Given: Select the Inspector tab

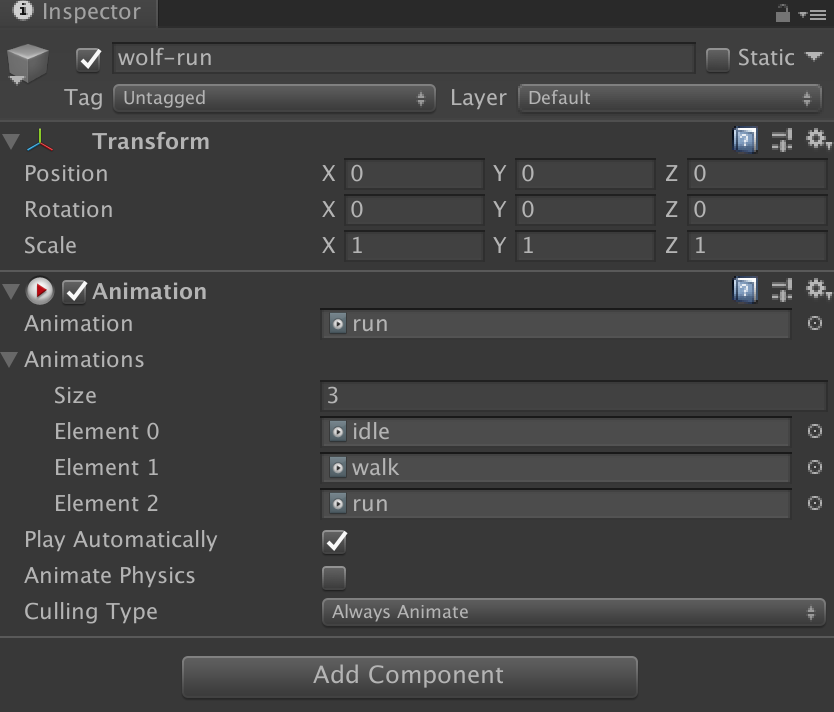Looking at the screenshot, I should tap(78, 14).
